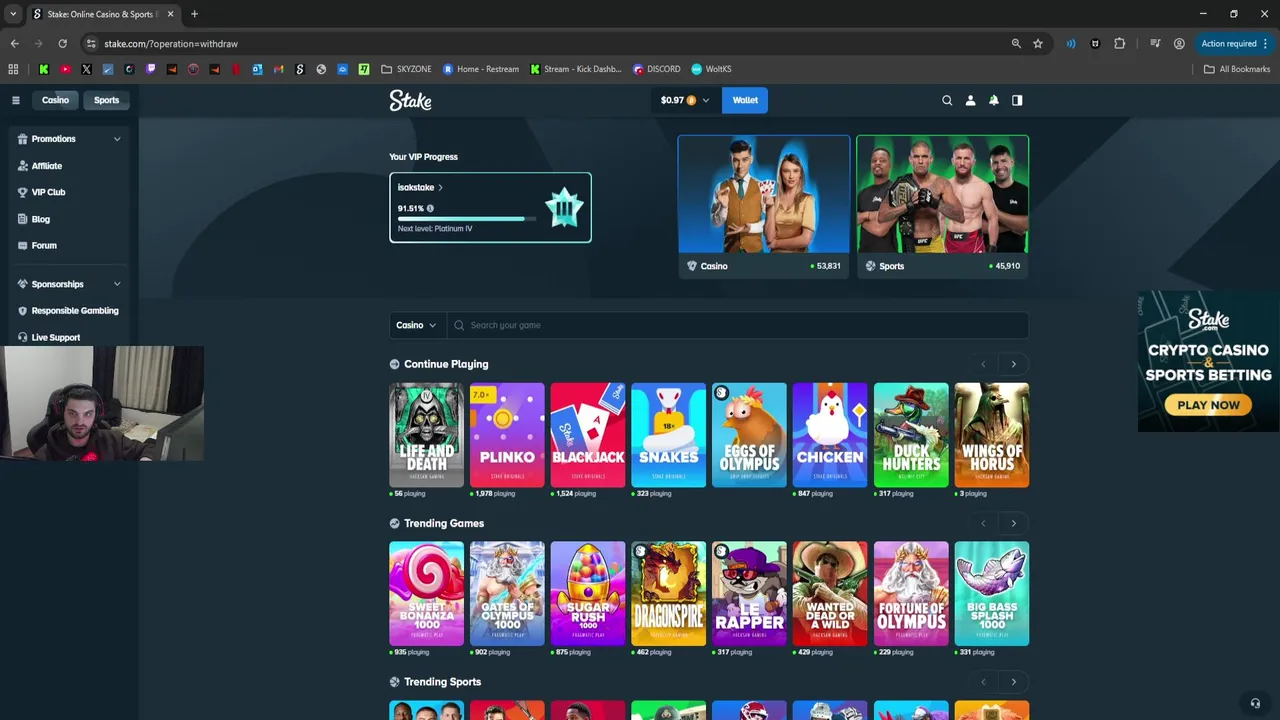Click the VIP progress info icon
Viewport: 1280px width, 720px height.
(430, 208)
